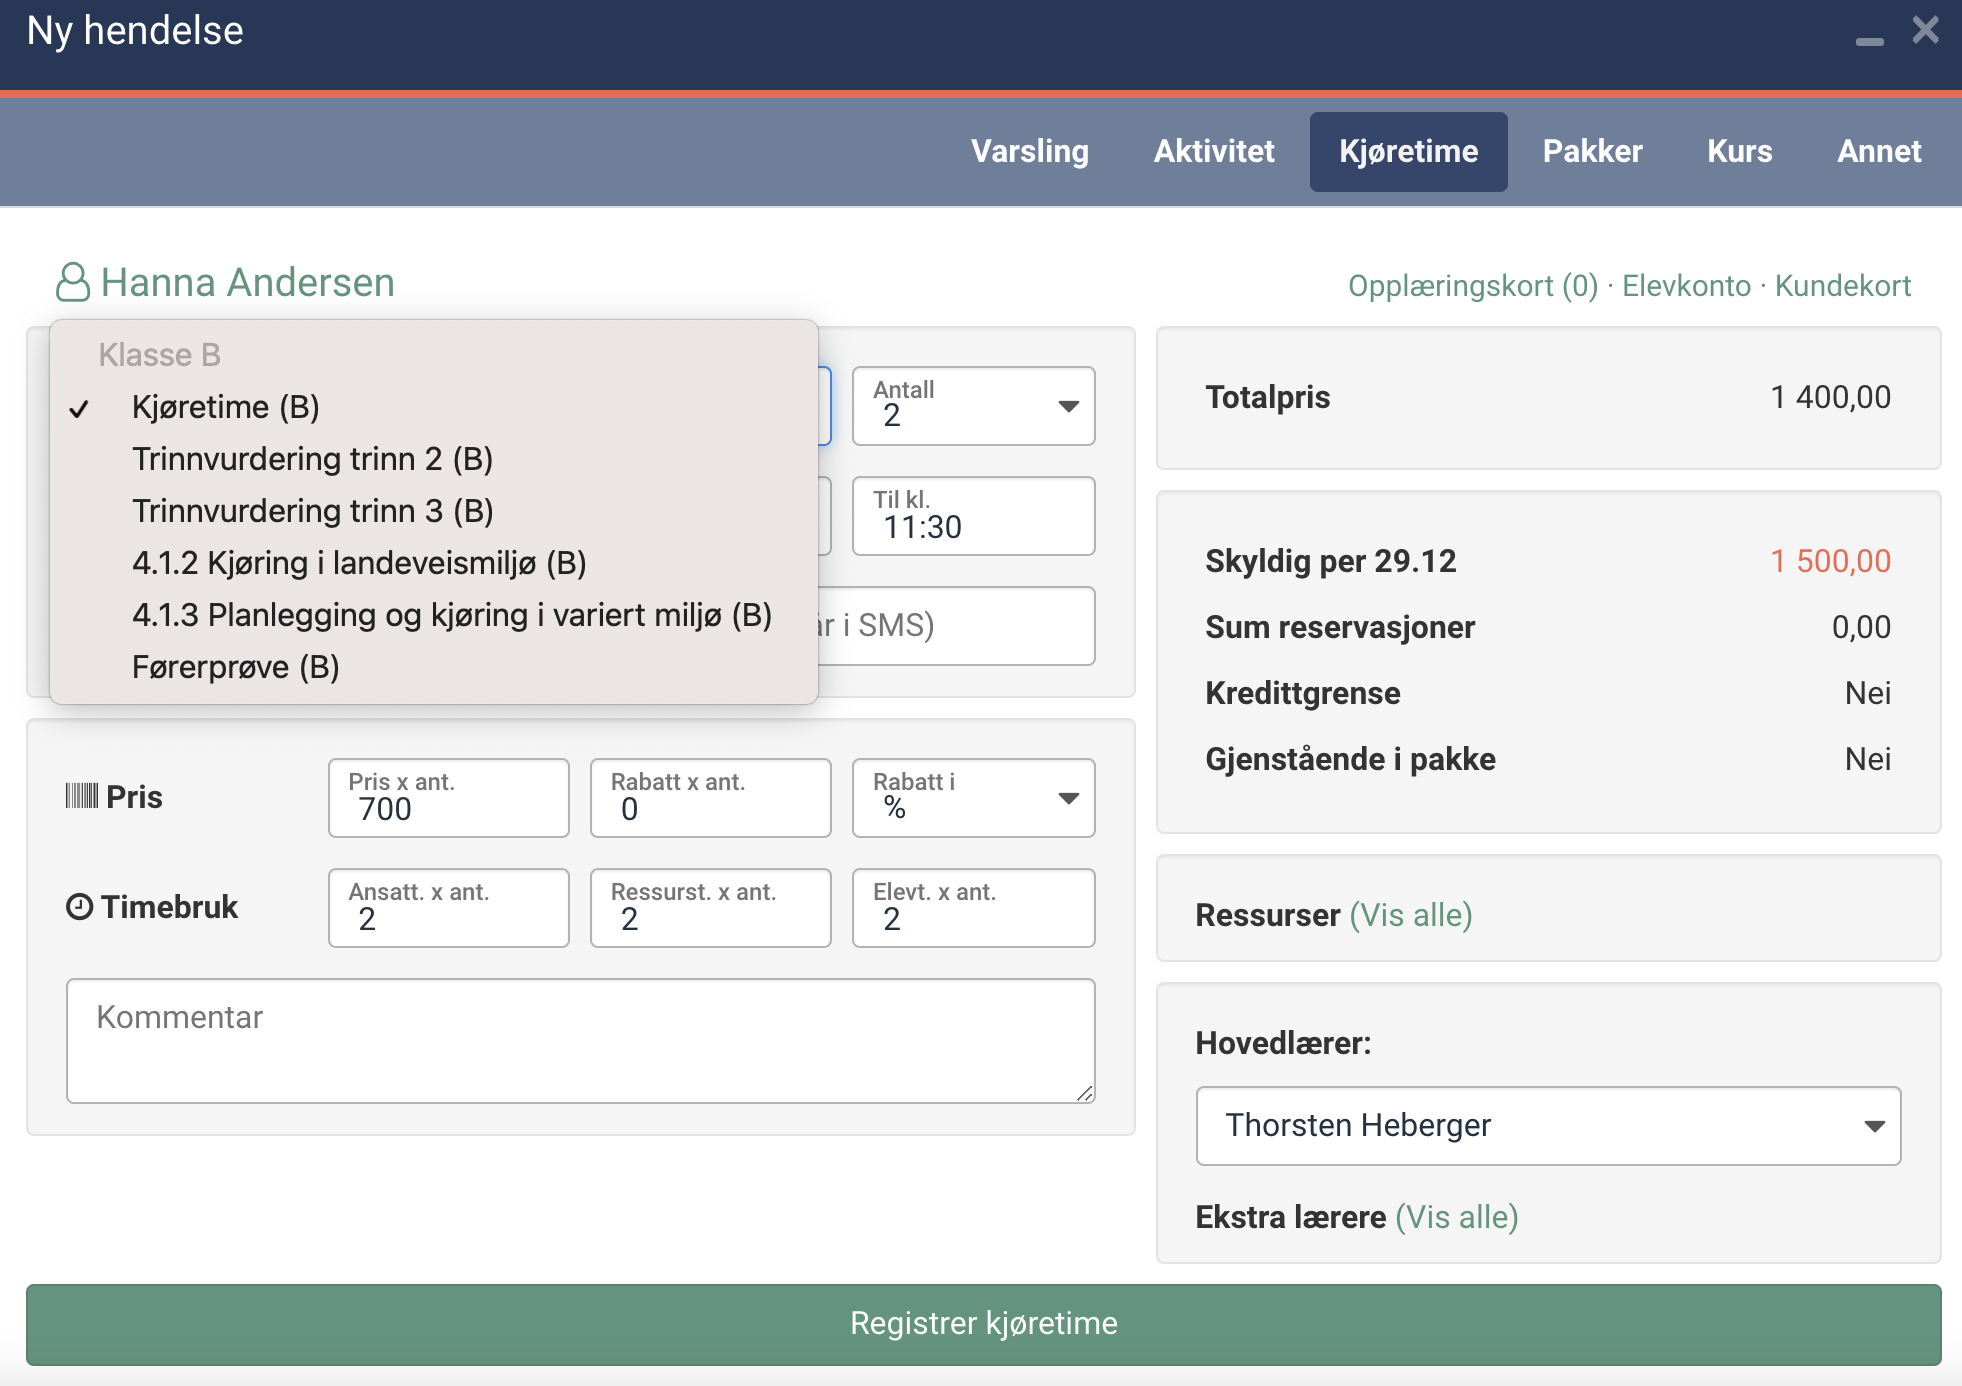Screen dimensions: 1962x1386
Task: Click the Totalpris value 1 400,00
Action: click(x=1831, y=397)
